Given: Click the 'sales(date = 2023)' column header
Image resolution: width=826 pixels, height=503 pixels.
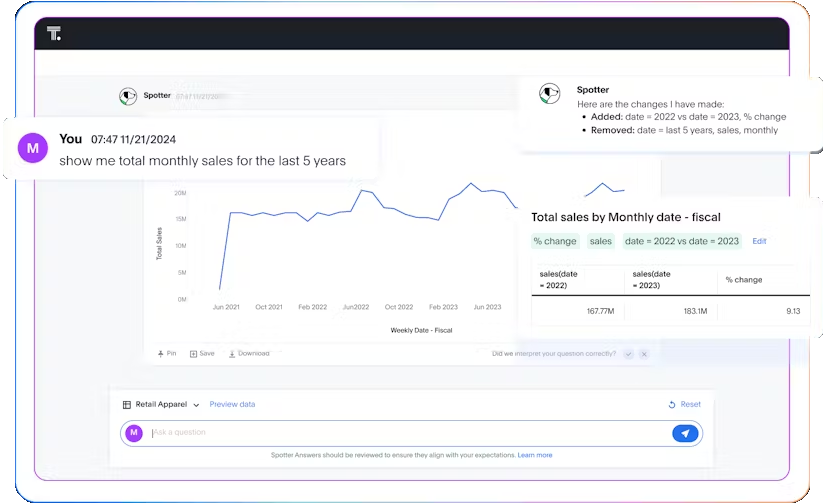Looking at the screenshot, I should pyautogui.click(x=656, y=279).
